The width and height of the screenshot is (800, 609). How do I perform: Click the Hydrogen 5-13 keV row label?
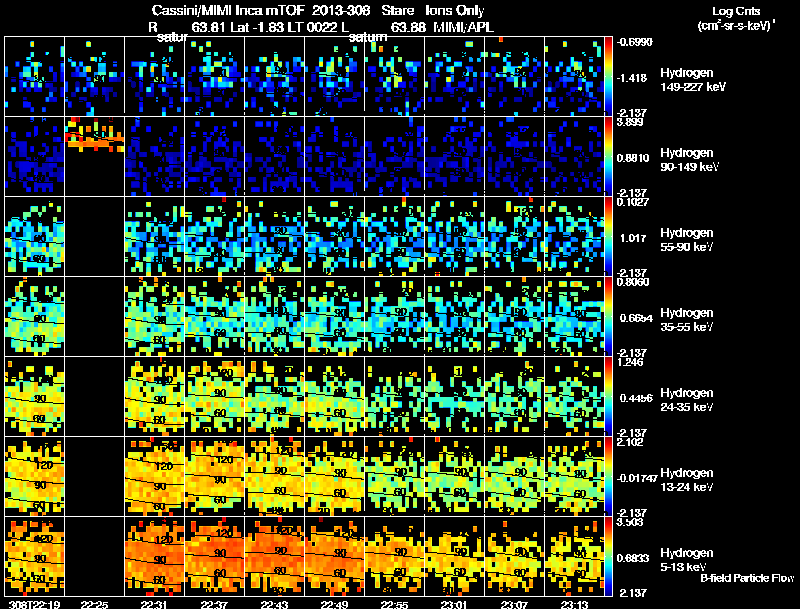click(687, 560)
